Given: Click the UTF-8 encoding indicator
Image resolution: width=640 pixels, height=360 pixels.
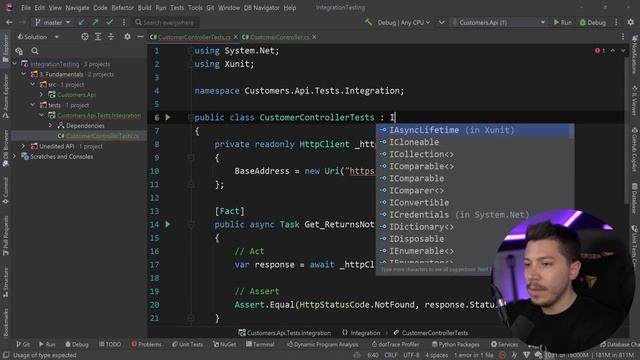Looking at the screenshot, I should tap(411, 356).
